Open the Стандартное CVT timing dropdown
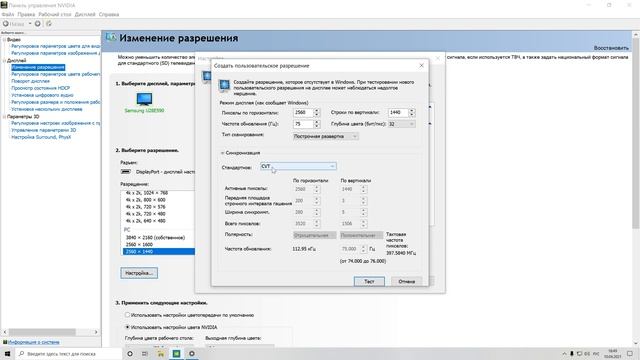This screenshot has width=640, height=360. pos(298,166)
